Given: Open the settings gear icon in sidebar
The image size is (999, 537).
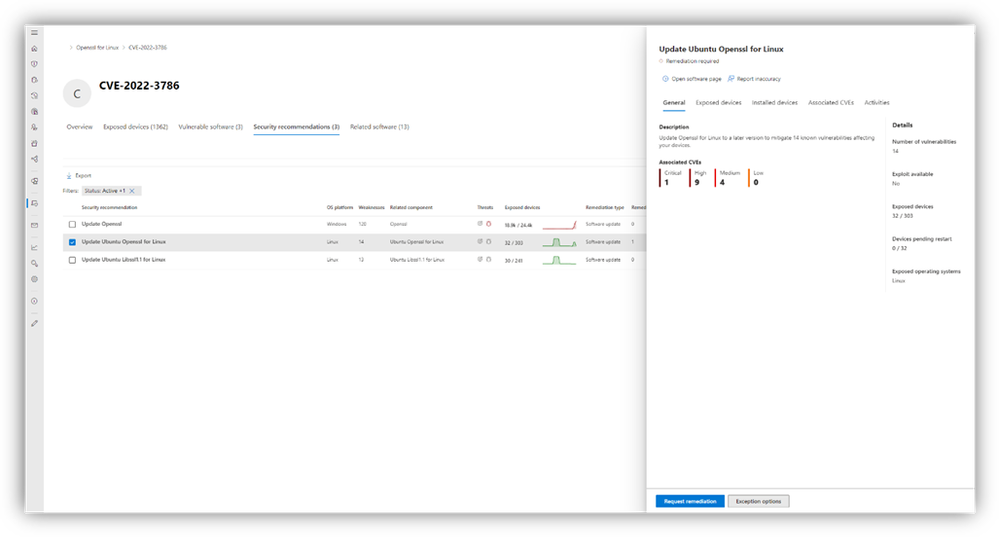Looking at the screenshot, I should point(34,279).
